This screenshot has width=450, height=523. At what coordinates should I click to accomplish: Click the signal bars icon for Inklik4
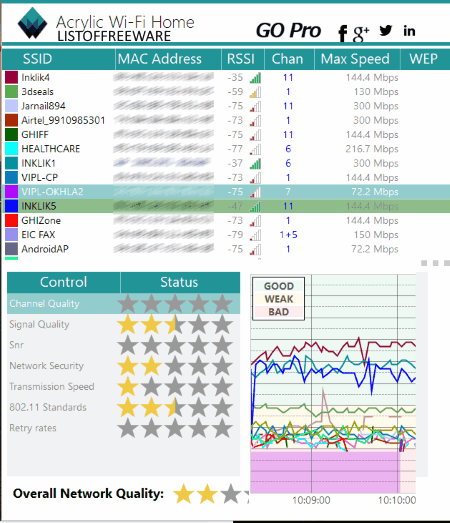[256, 78]
